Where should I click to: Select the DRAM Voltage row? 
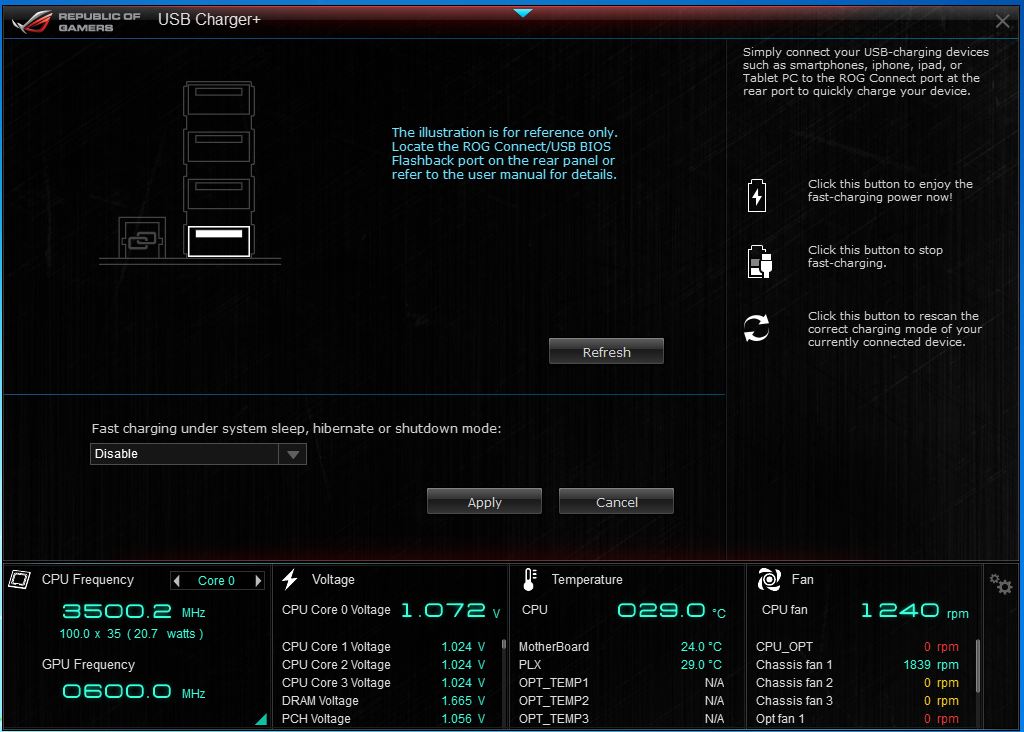pyautogui.click(x=383, y=701)
